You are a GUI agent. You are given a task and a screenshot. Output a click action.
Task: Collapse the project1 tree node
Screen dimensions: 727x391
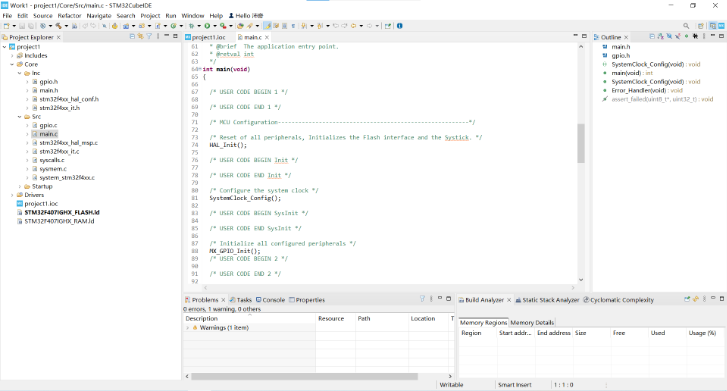point(5,47)
